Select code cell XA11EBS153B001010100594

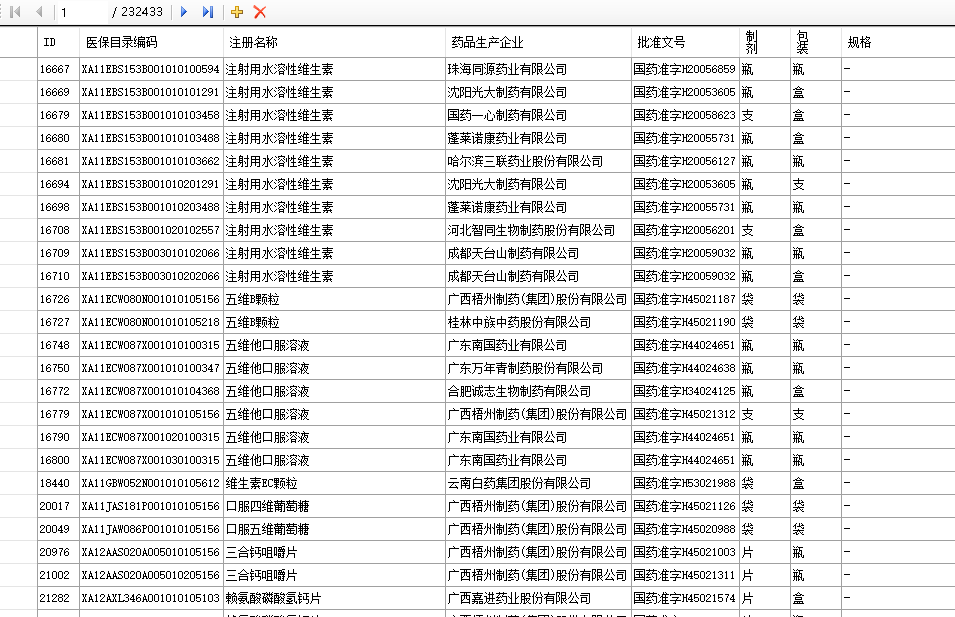tap(151, 69)
